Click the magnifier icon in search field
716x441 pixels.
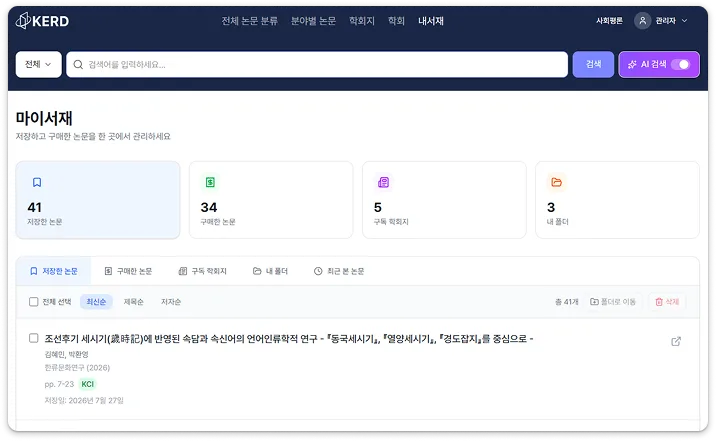(x=78, y=64)
